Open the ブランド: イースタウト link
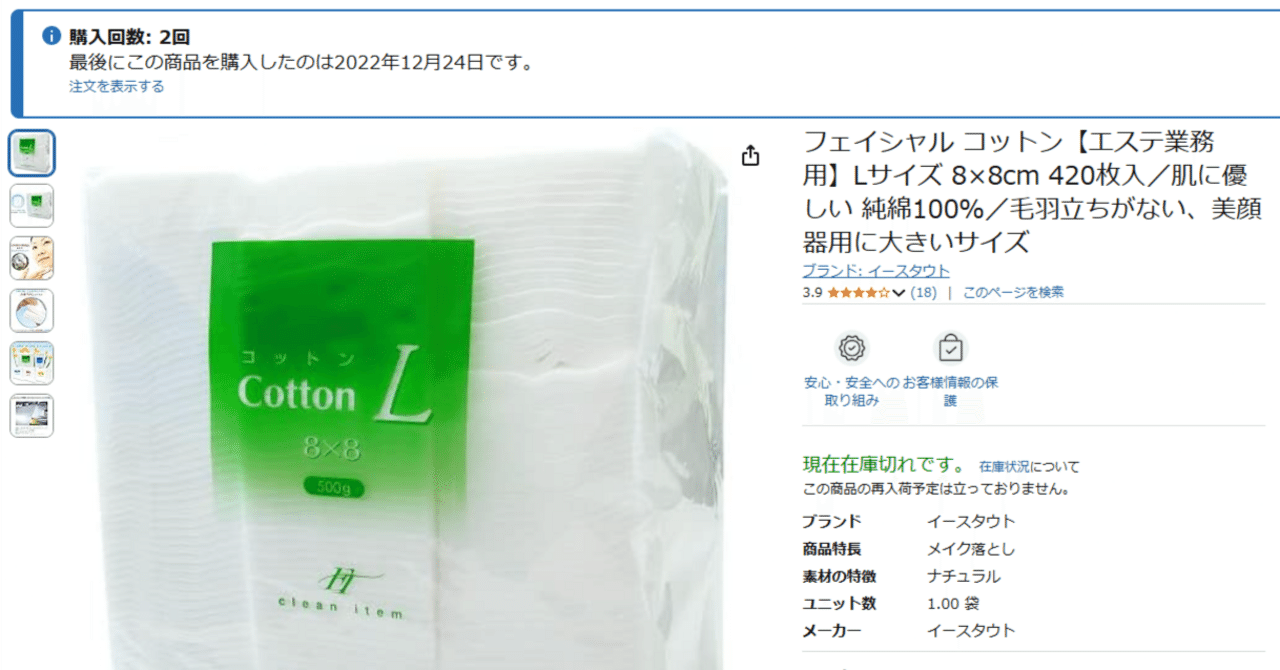The image size is (1280, 670). pos(876,271)
